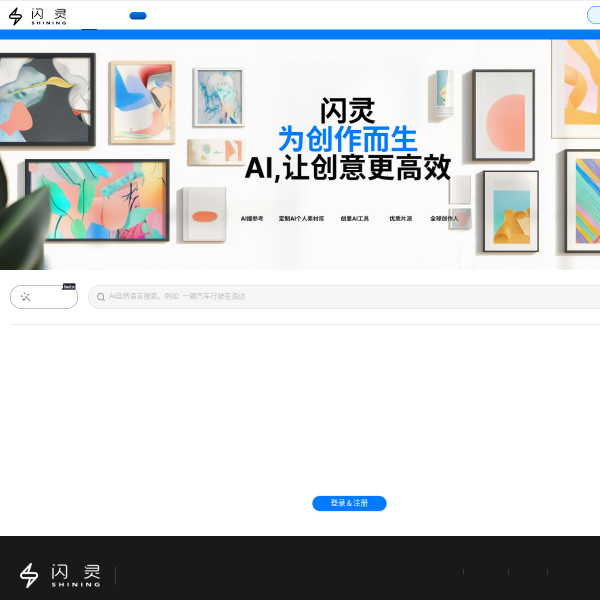
Task: Click the blue 登录&注册 button
Action: pos(349,503)
